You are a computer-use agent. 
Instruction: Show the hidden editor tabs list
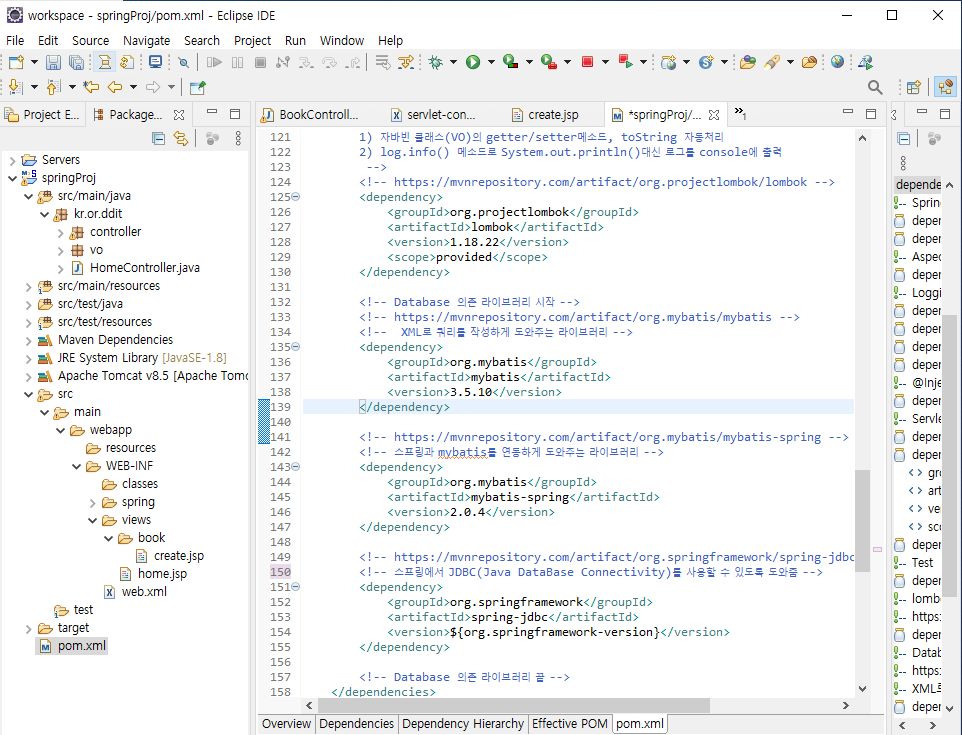(740, 112)
